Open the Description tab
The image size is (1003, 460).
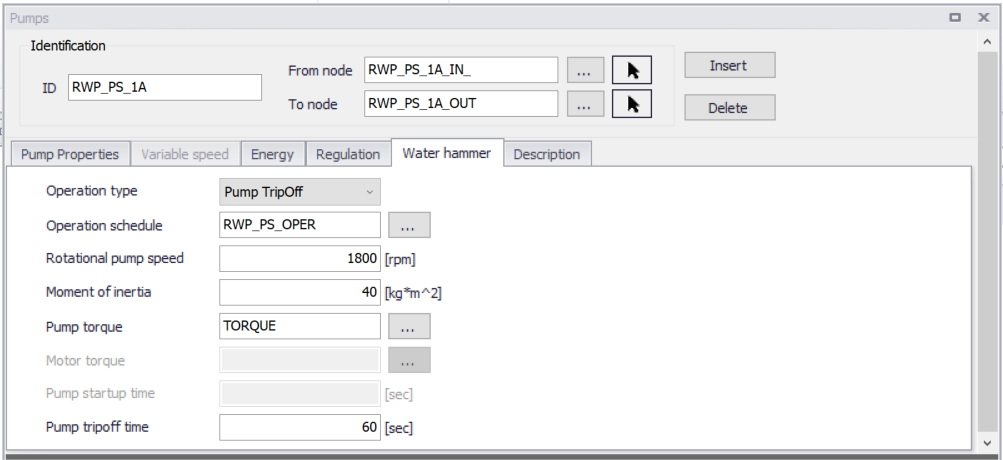[547, 154]
